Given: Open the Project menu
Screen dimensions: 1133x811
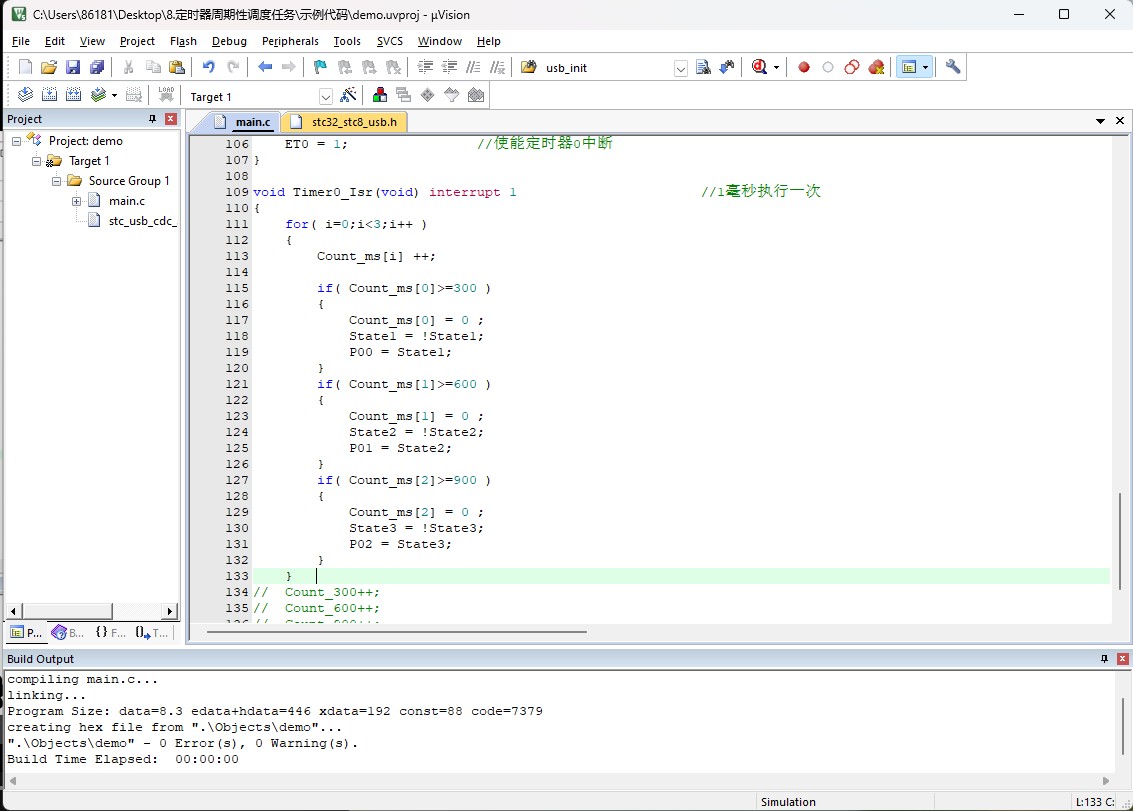Looking at the screenshot, I should point(137,41).
